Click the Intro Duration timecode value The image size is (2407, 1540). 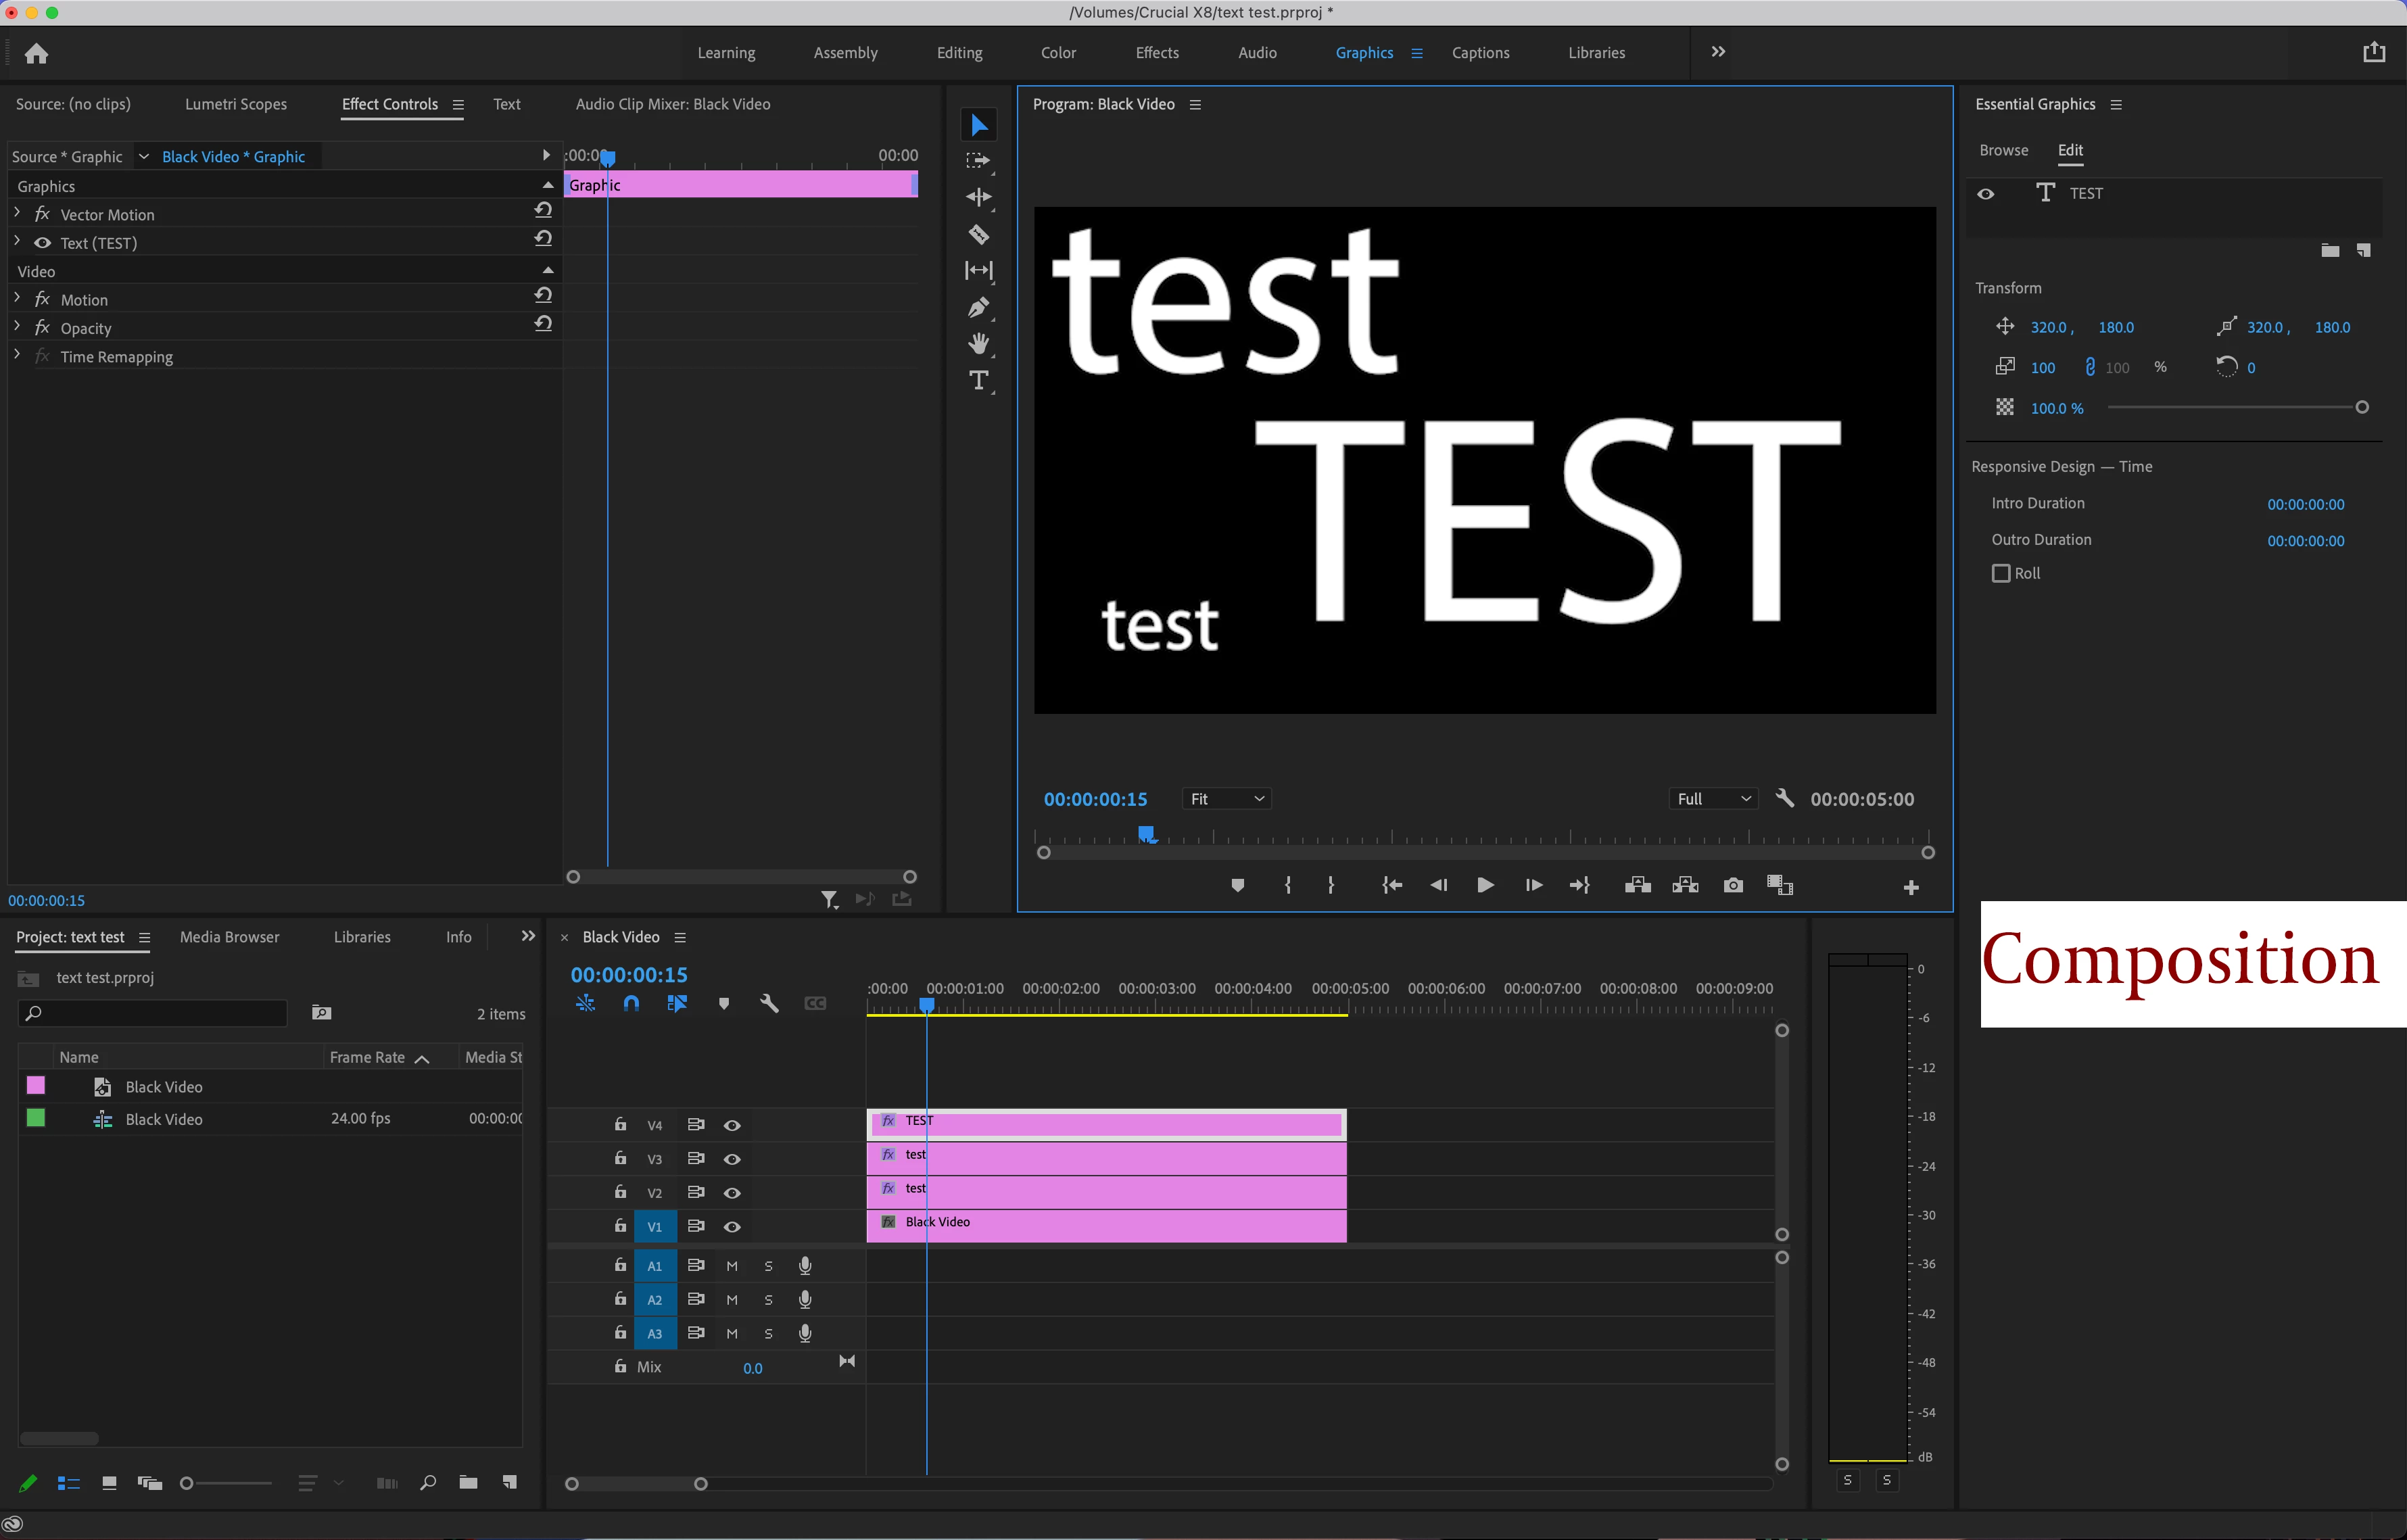click(x=2305, y=504)
